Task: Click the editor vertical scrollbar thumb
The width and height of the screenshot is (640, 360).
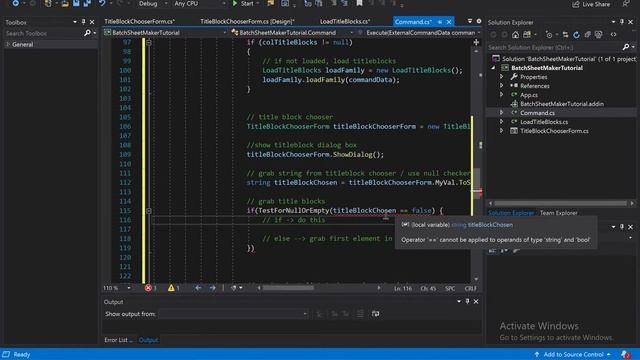Action: pos(476,182)
